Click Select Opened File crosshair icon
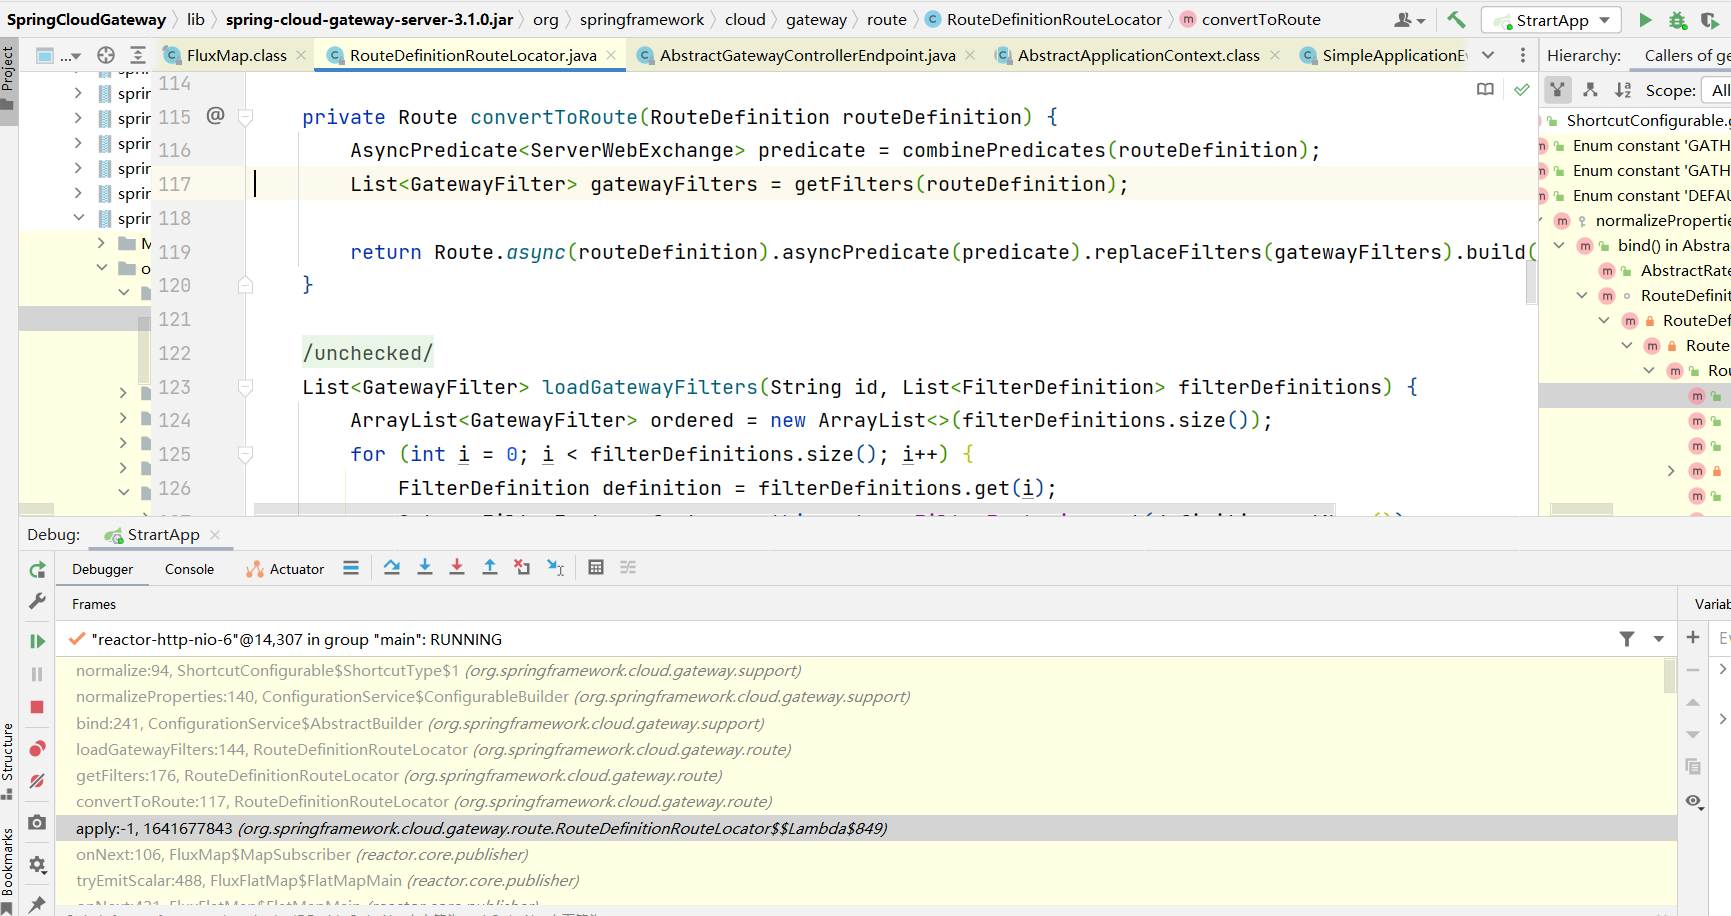Viewport: 1731px width, 916px height. click(106, 55)
